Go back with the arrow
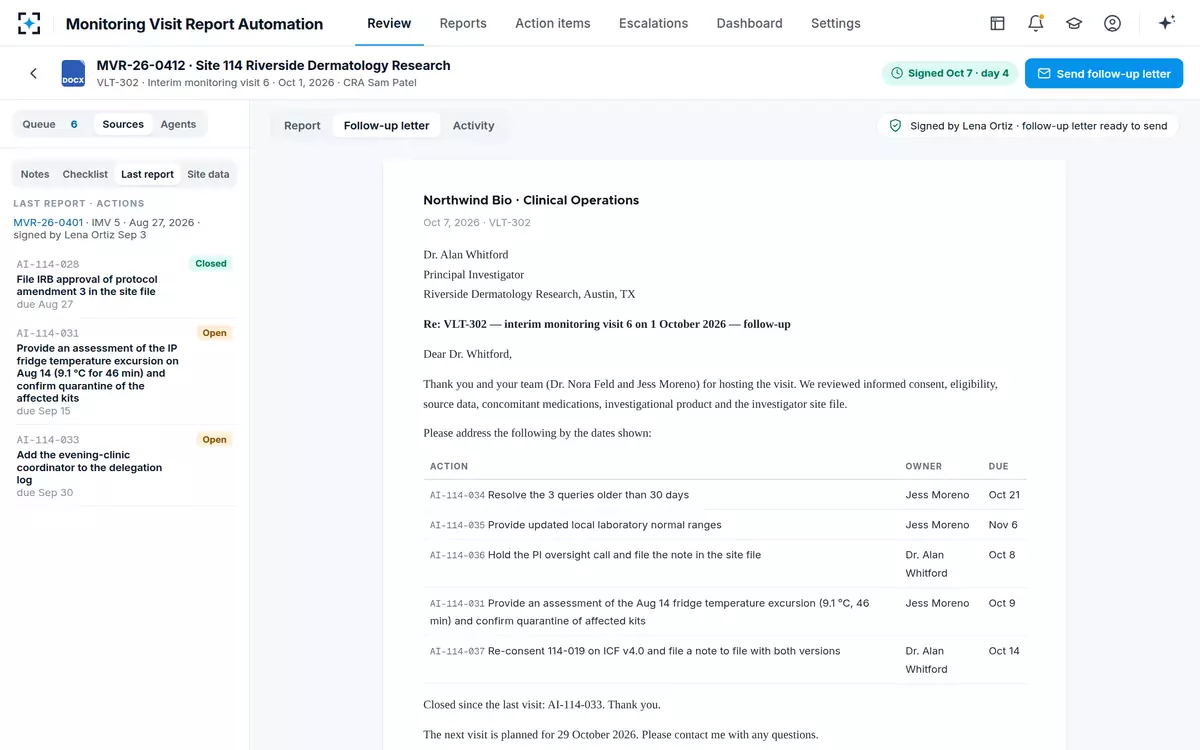Viewport: 1200px width, 750px height. tap(34, 73)
